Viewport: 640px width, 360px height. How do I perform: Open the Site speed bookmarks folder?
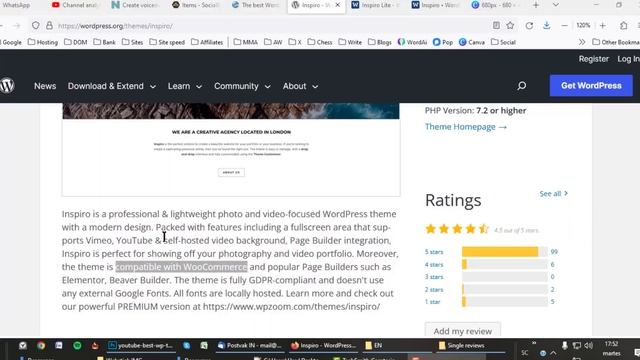tap(167, 42)
